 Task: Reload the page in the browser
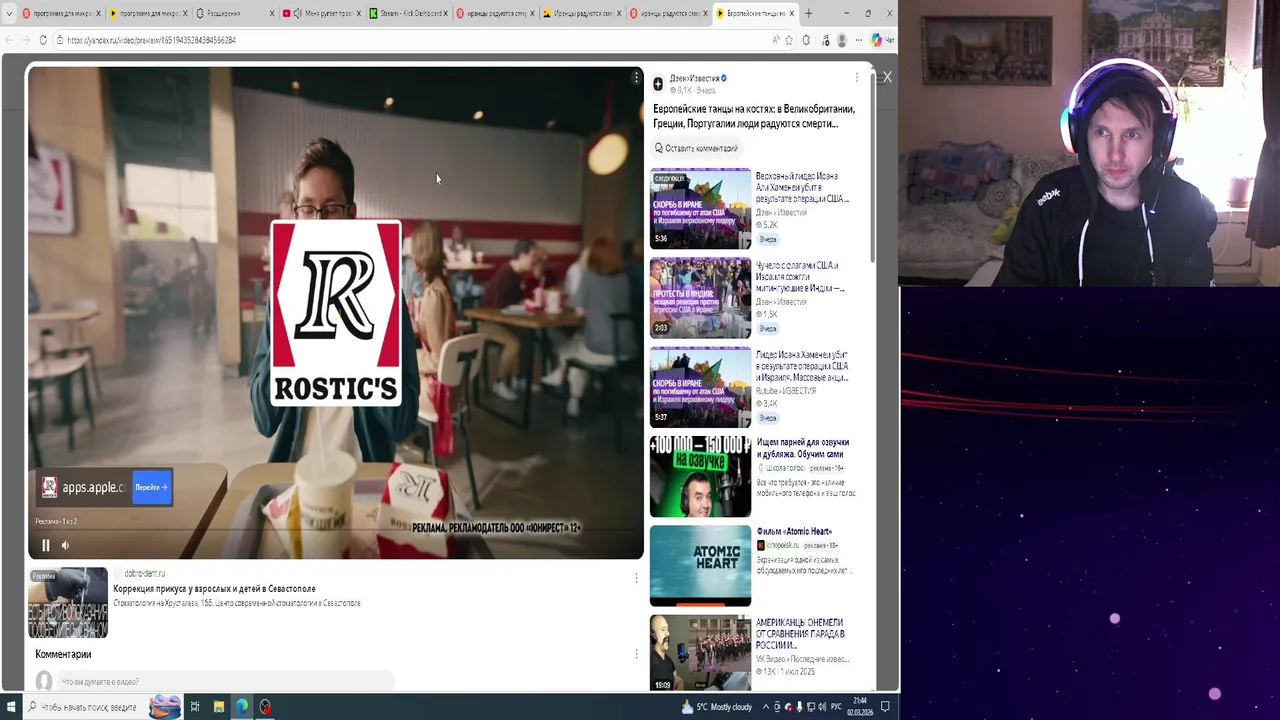(x=42, y=40)
